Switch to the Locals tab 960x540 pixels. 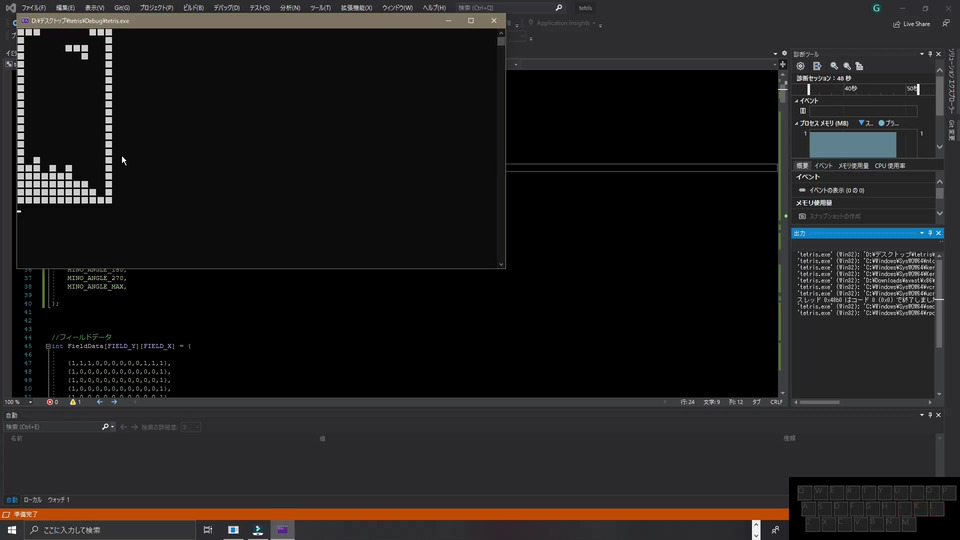click(32, 500)
